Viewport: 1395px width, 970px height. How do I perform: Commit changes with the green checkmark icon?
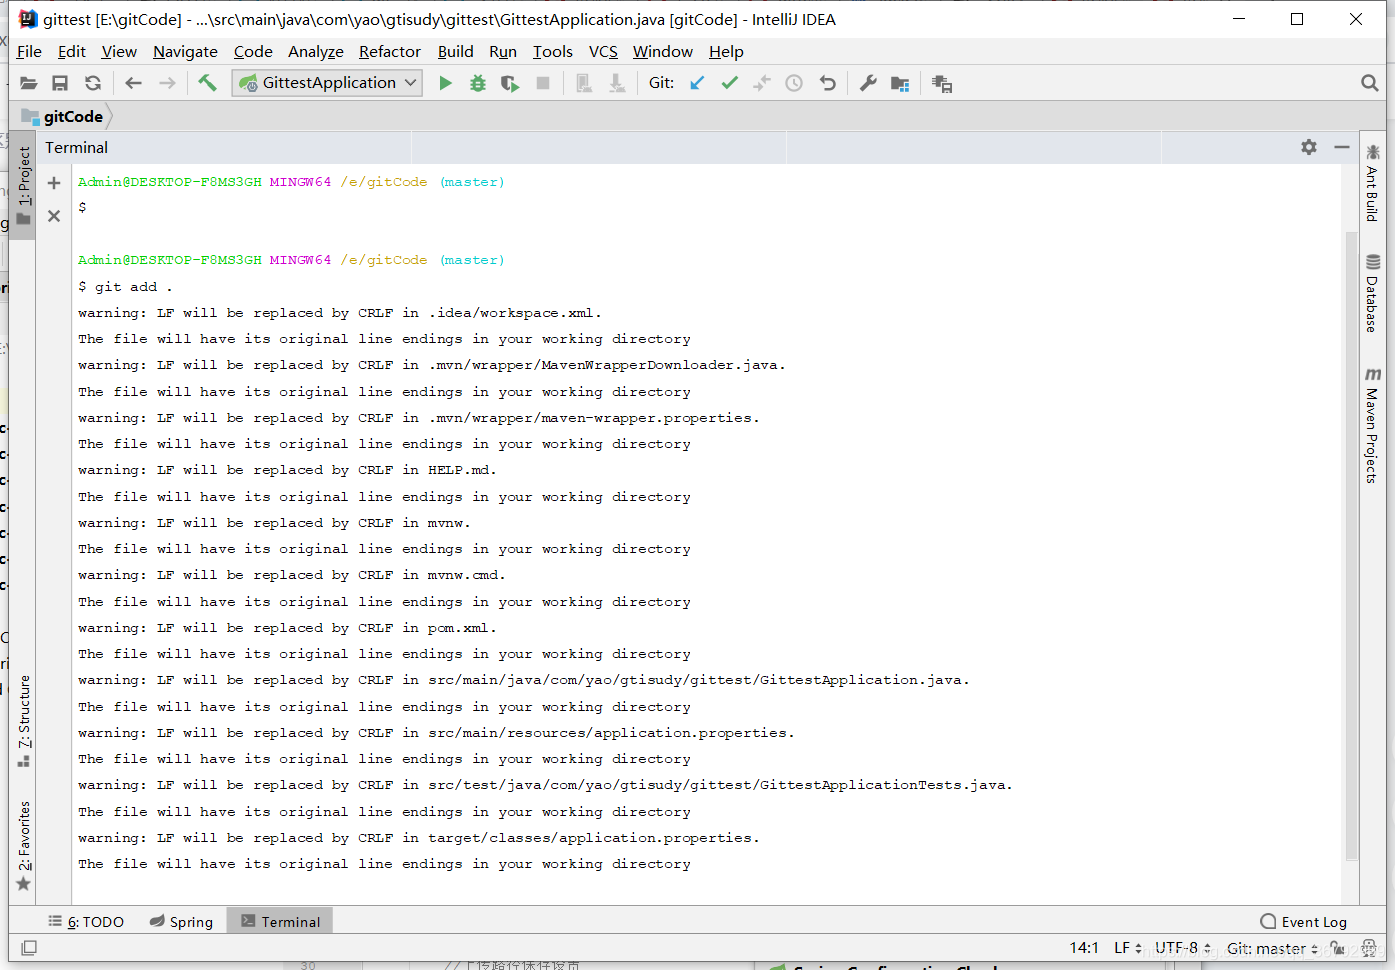(x=729, y=83)
